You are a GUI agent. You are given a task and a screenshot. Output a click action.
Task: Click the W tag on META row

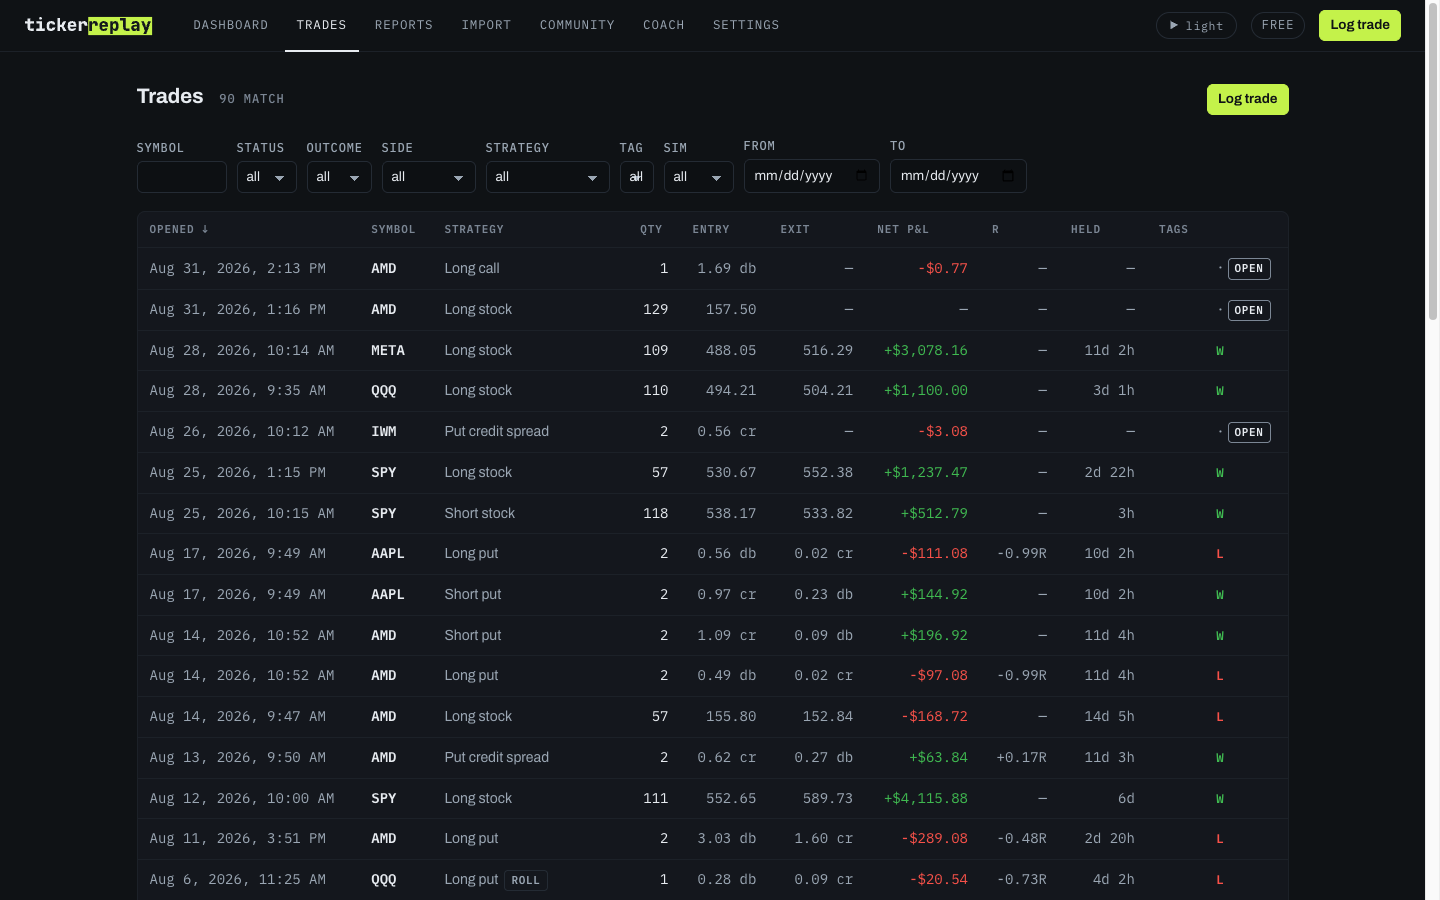coord(1219,351)
